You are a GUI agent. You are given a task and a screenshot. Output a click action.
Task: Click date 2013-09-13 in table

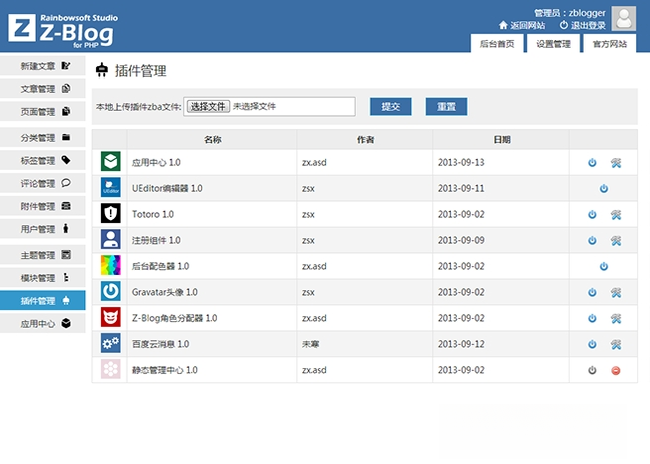461,163
